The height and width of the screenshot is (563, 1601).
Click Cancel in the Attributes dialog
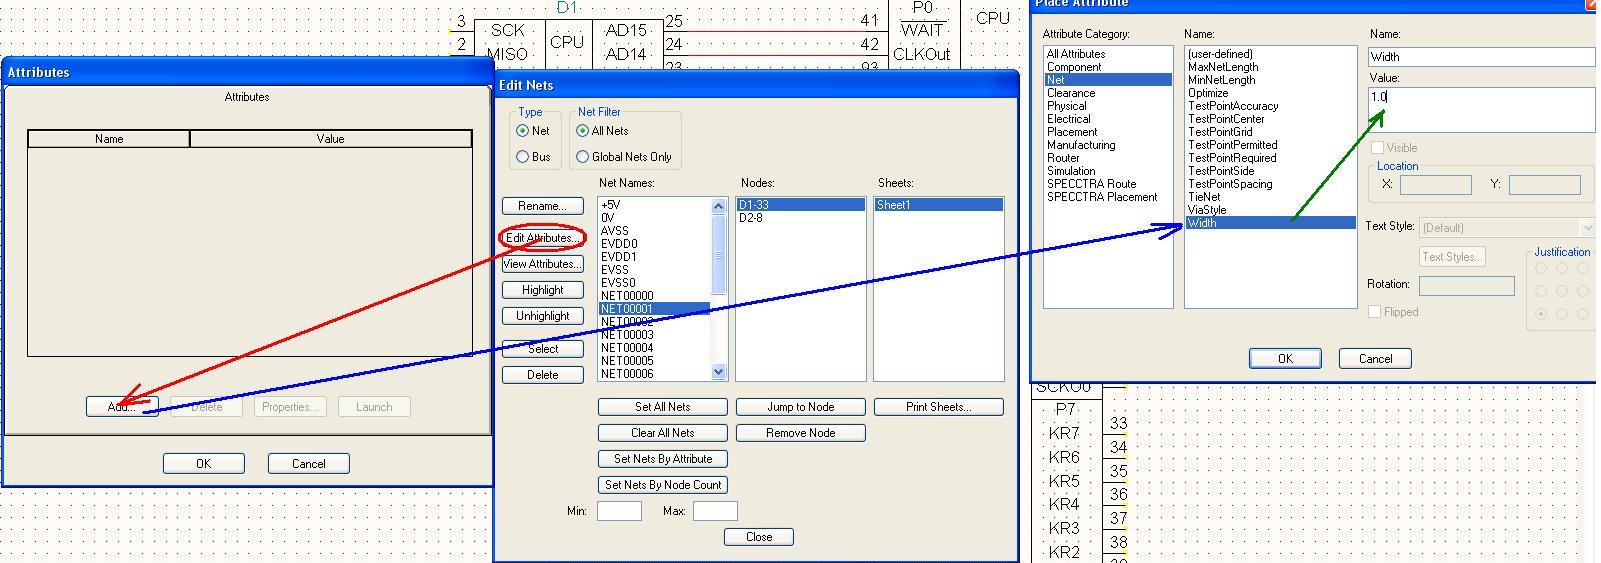click(308, 464)
